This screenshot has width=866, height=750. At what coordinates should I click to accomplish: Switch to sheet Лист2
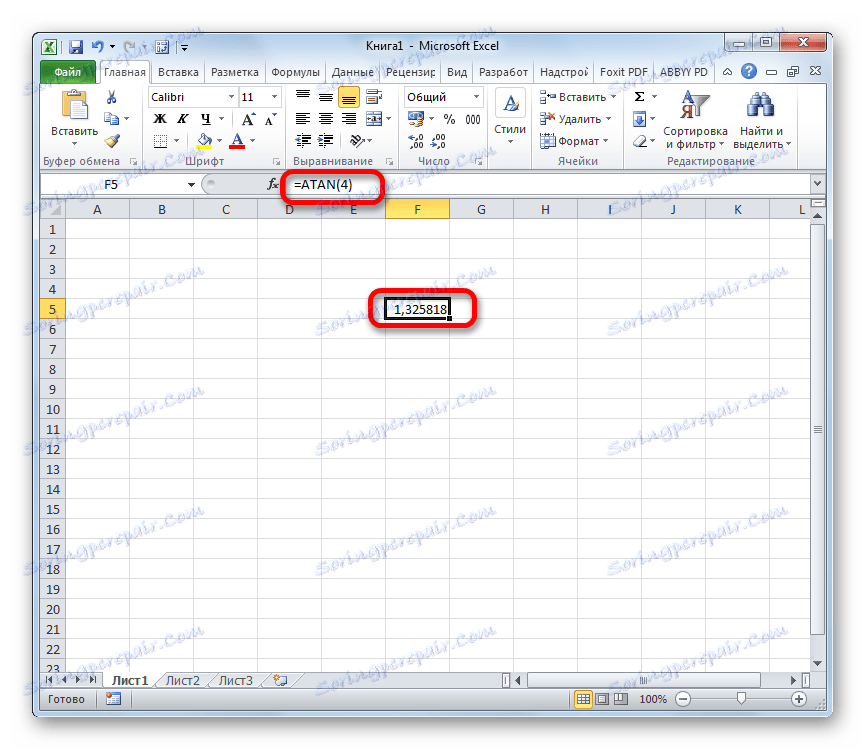(x=182, y=679)
